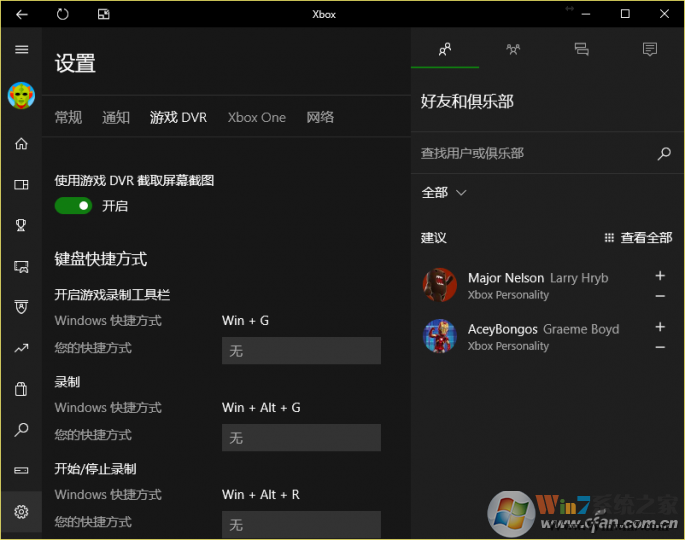Switch to the Xbox One tab
The height and width of the screenshot is (540, 685).
(x=256, y=118)
